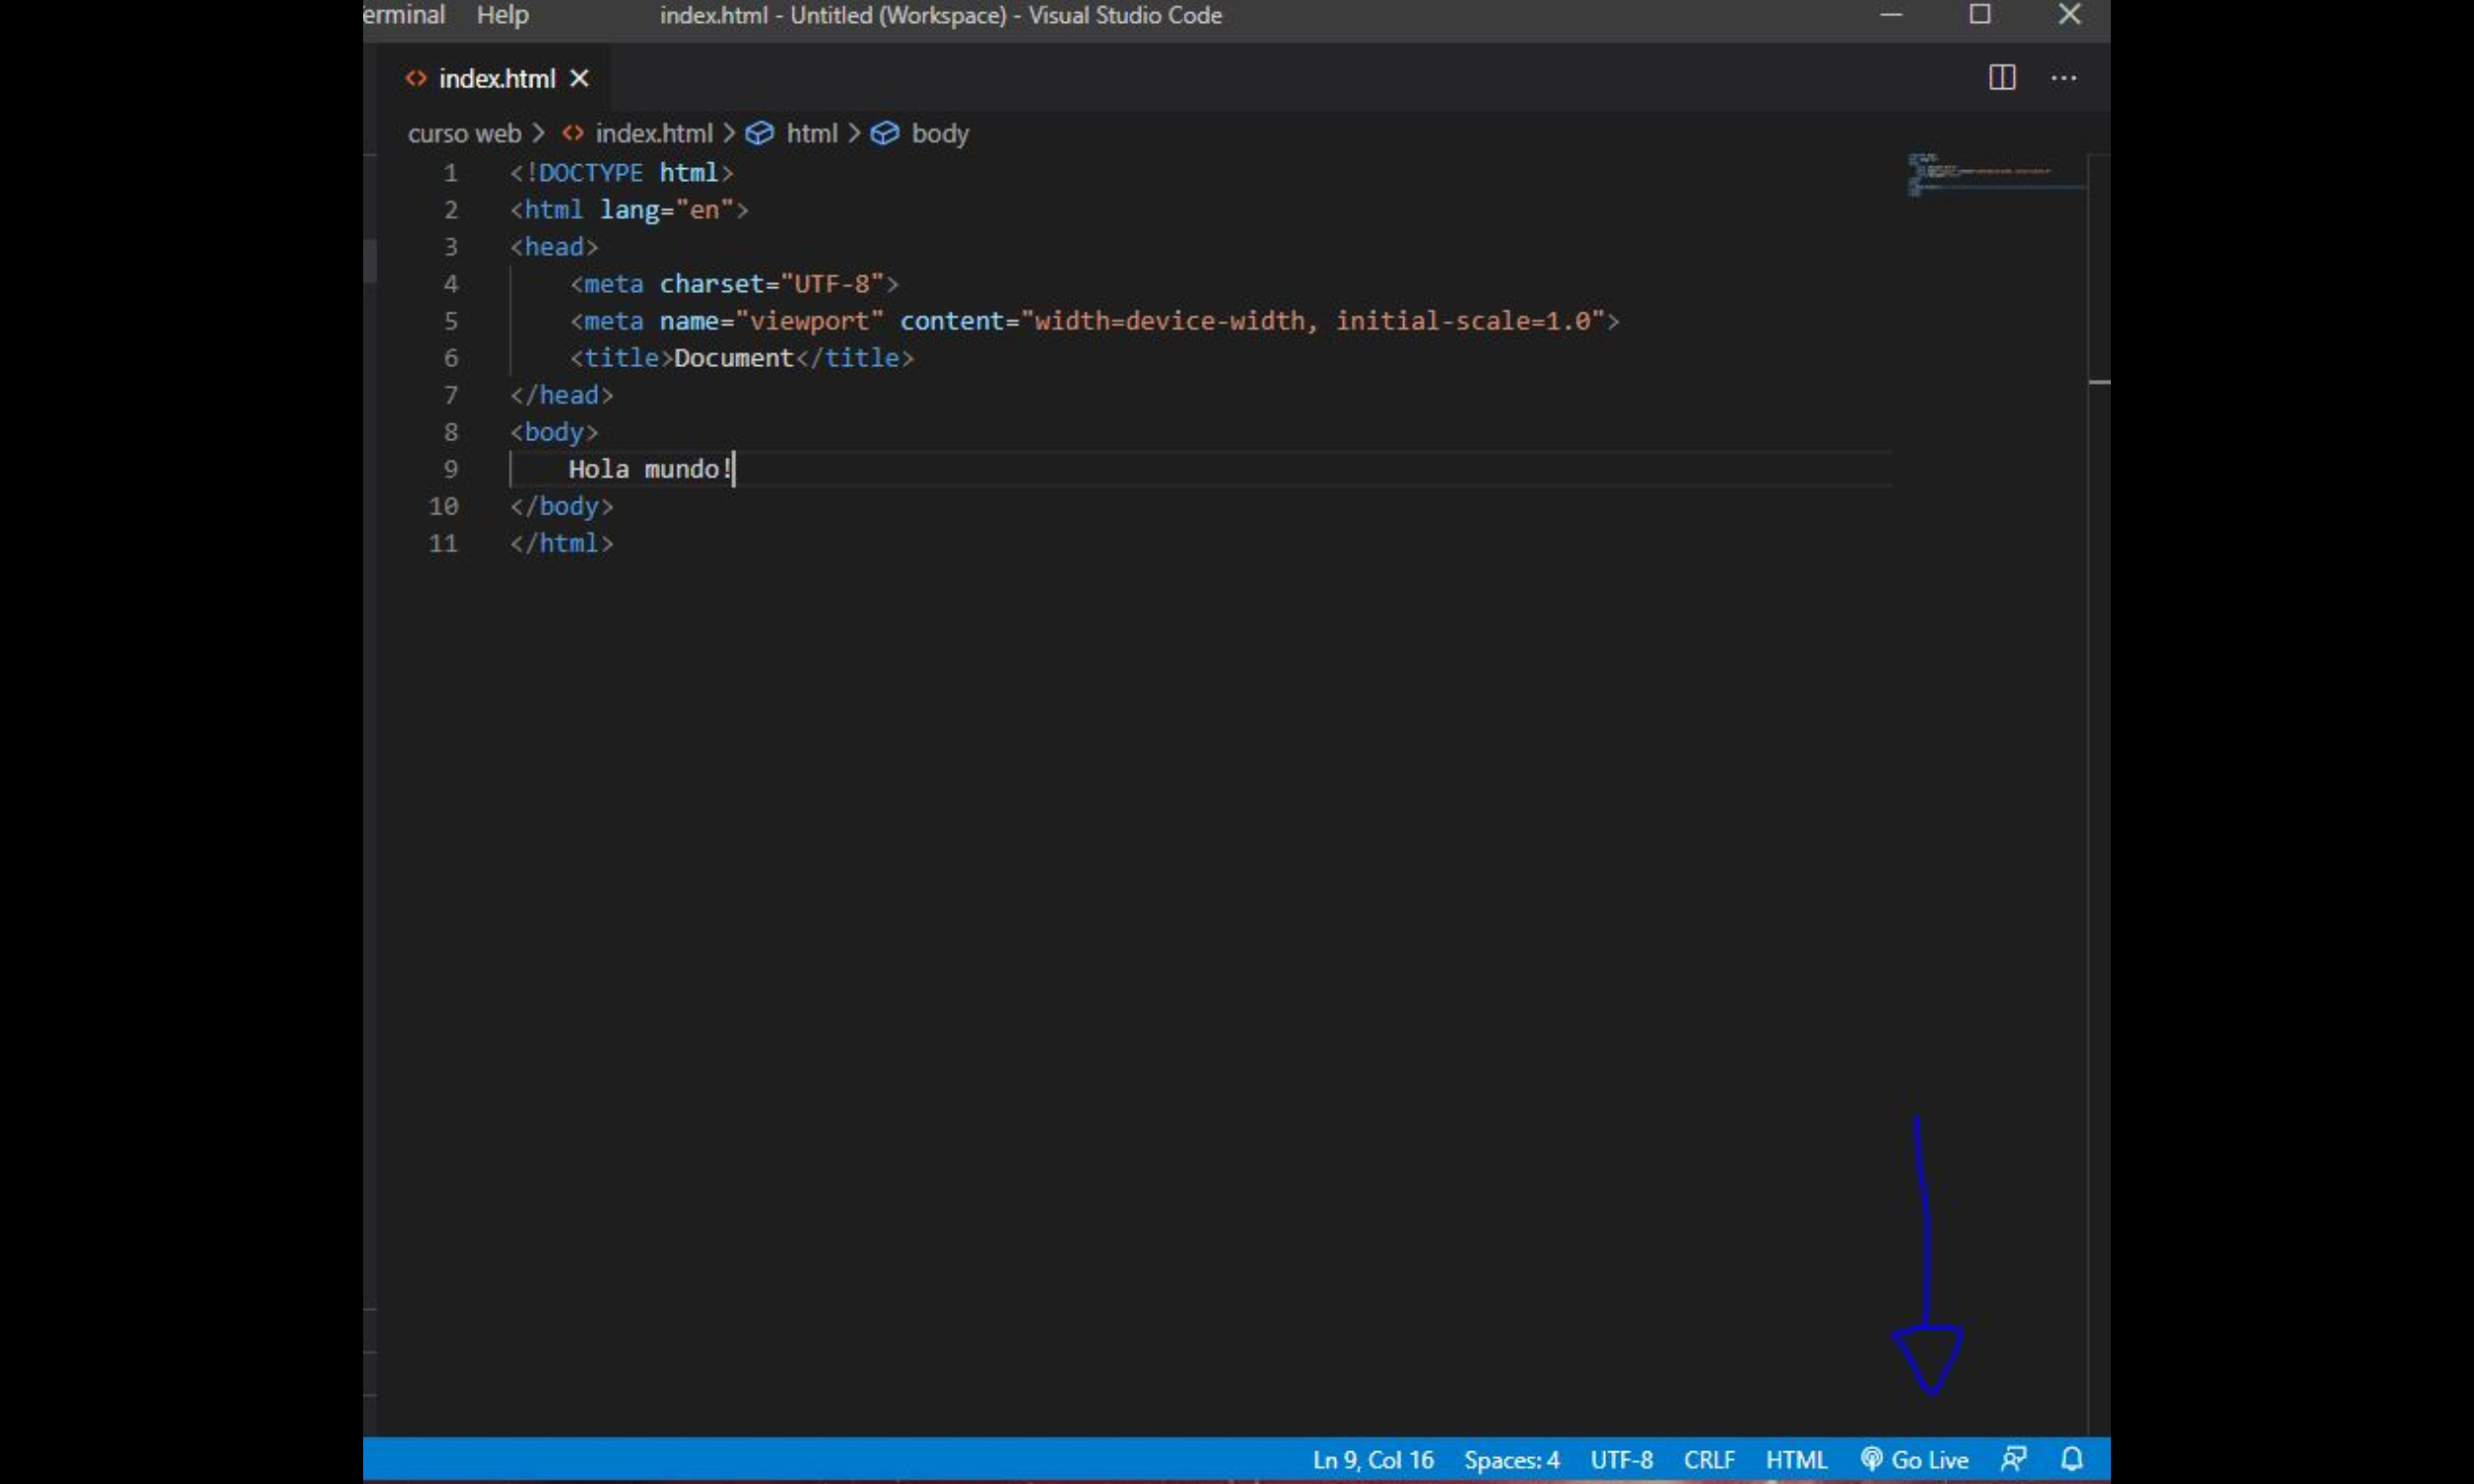The width and height of the screenshot is (2474, 1484).
Task: Close the index.html tab
Action: point(579,78)
